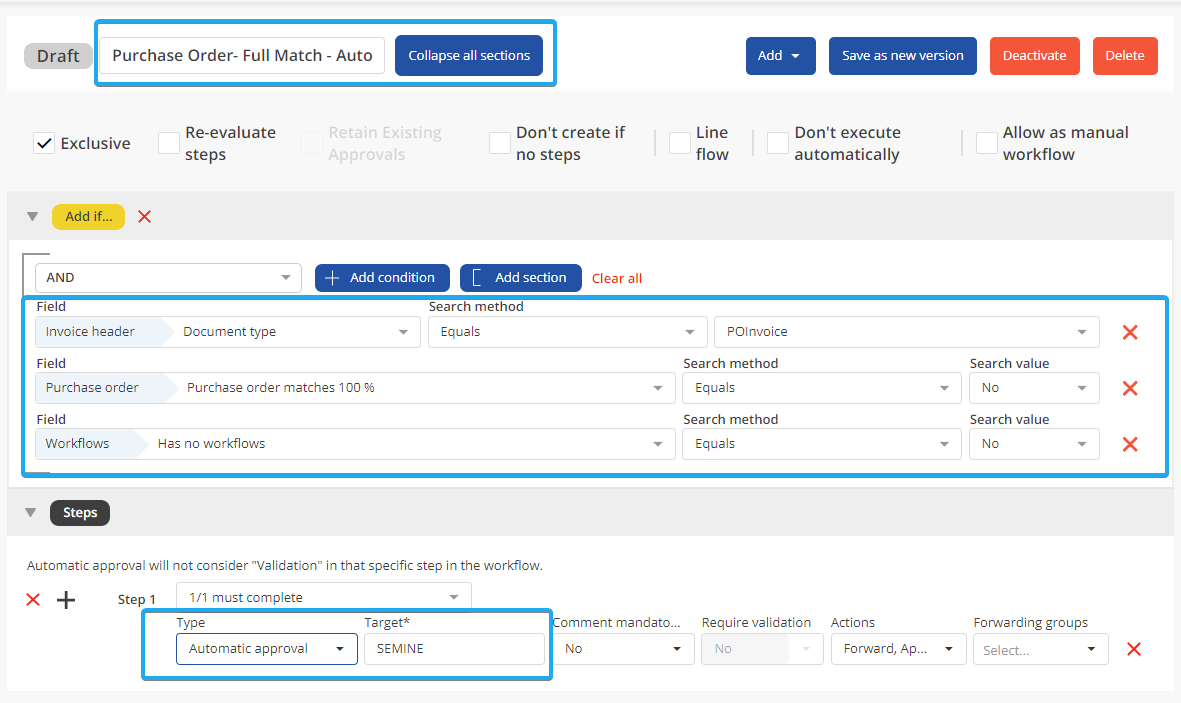The height and width of the screenshot is (703, 1181).
Task: Click the workflow name text field
Action: (242, 56)
